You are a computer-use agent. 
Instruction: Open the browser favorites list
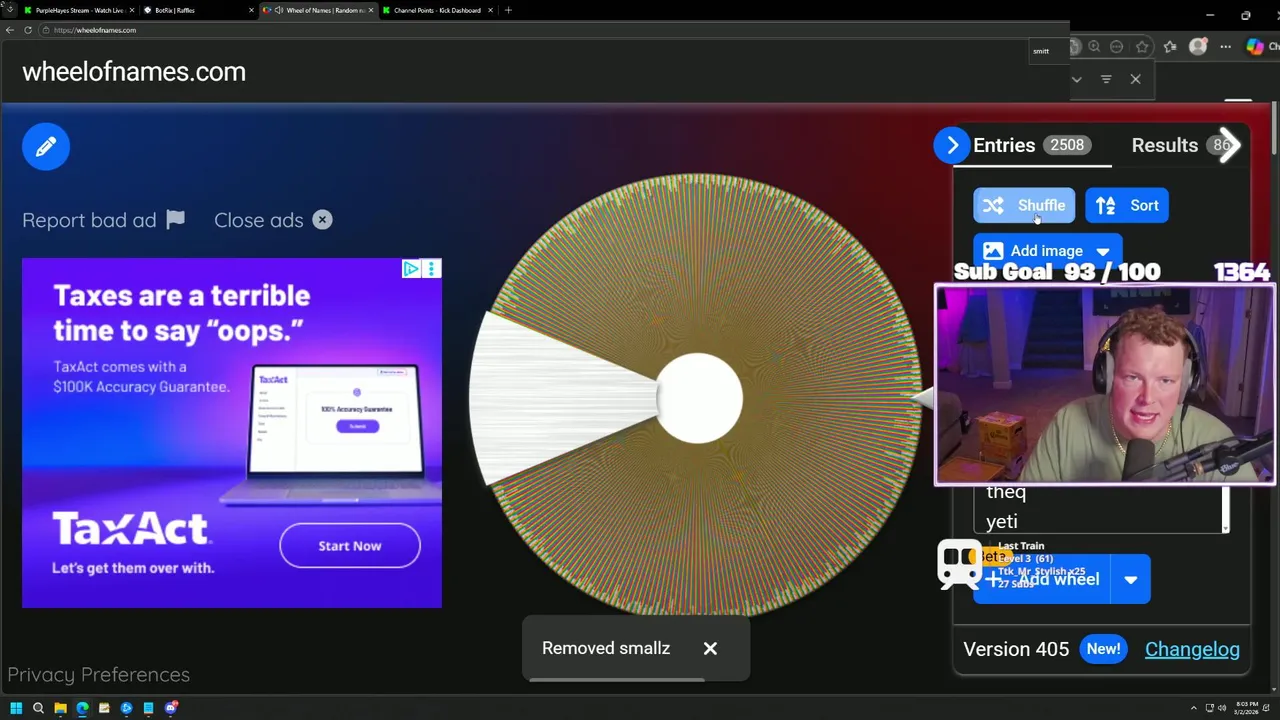click(x=1170, y=46)
